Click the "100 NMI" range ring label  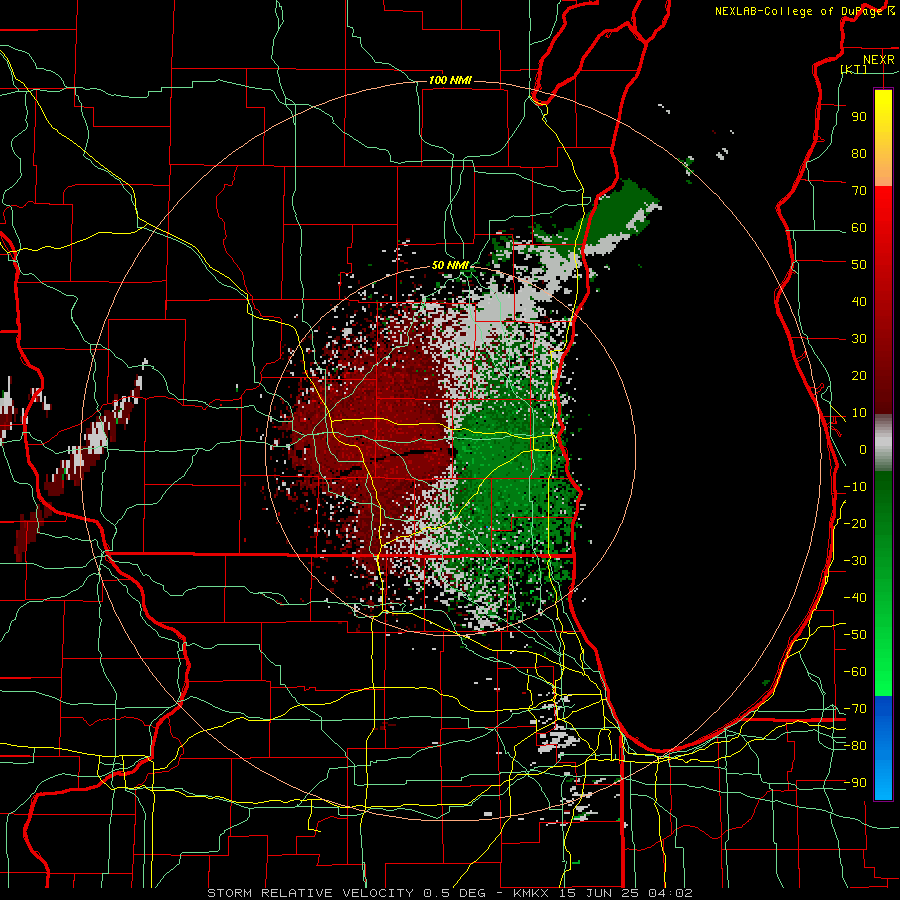[x=450, y=80]
